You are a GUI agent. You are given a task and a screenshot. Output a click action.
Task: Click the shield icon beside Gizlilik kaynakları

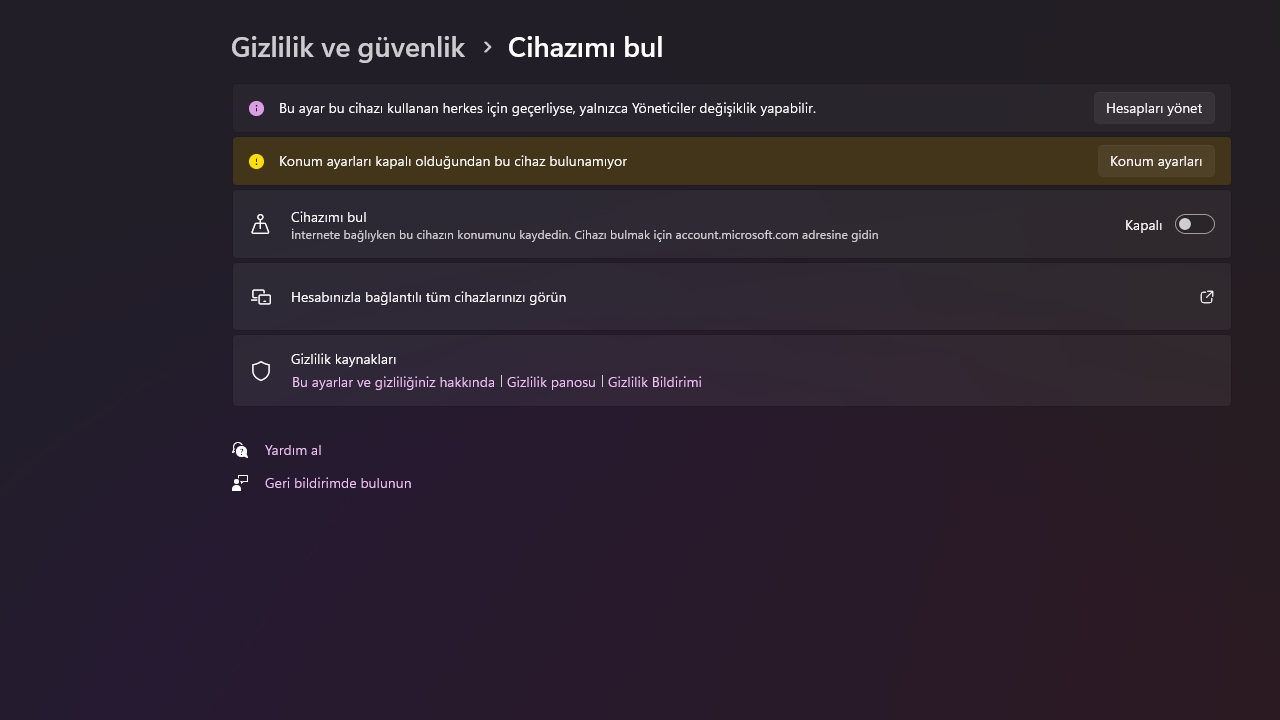coord(260,371)
